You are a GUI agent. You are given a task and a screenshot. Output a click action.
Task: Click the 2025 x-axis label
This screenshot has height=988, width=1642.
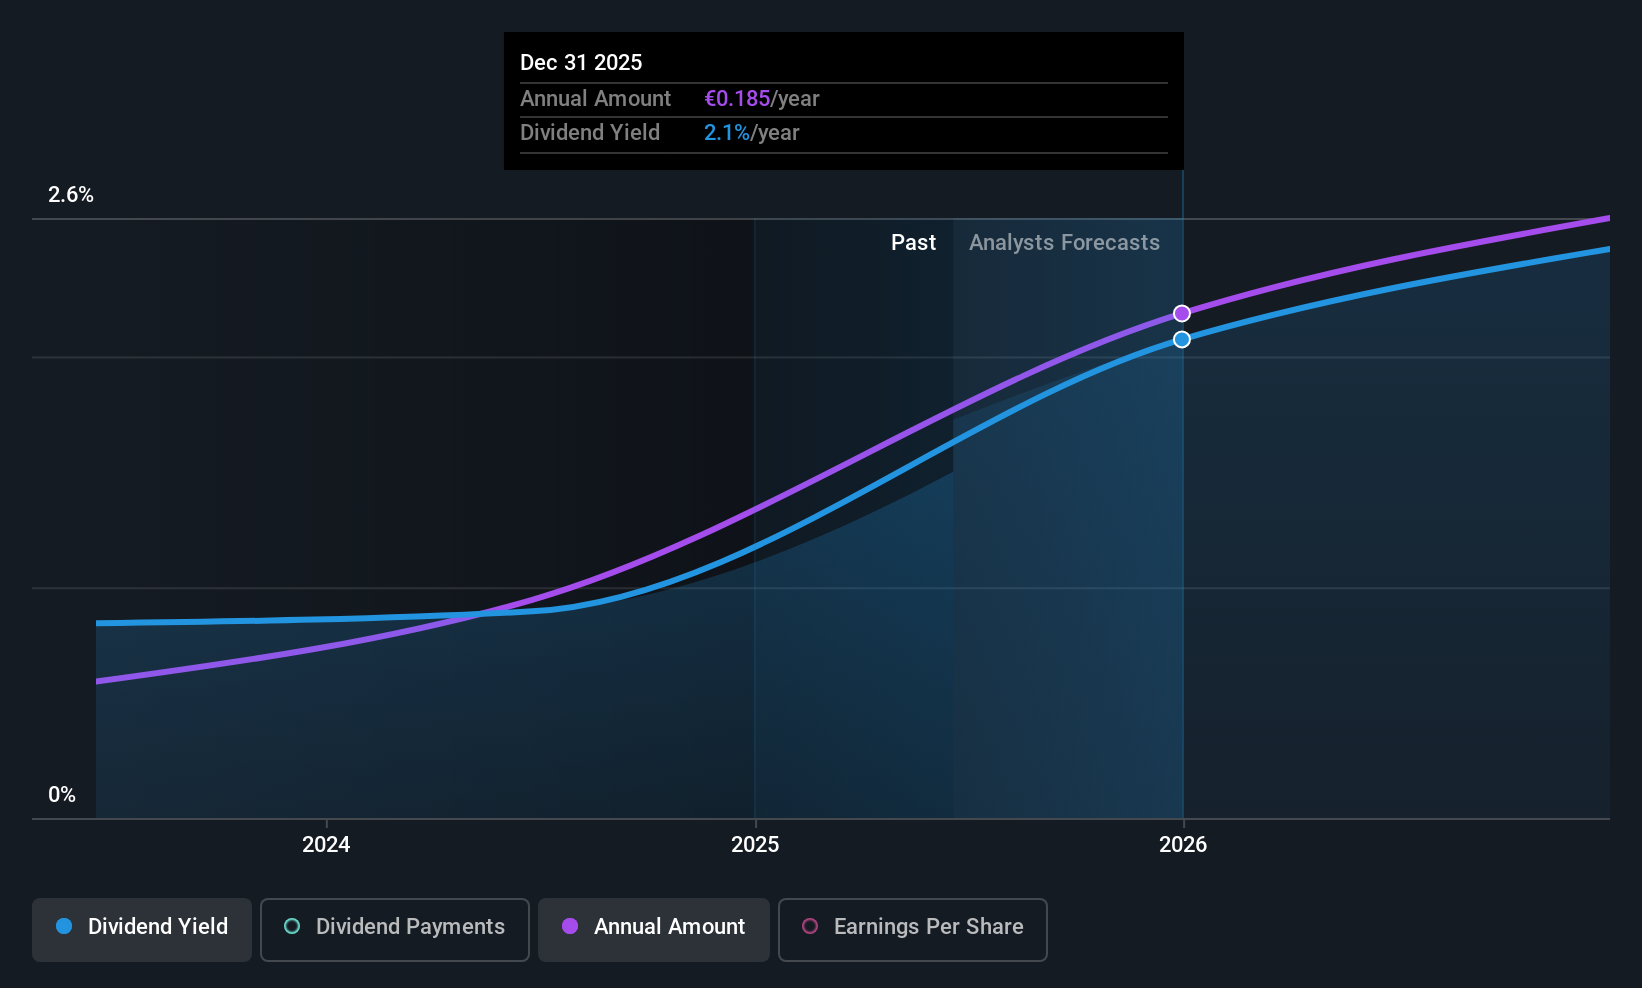[755, 845]
